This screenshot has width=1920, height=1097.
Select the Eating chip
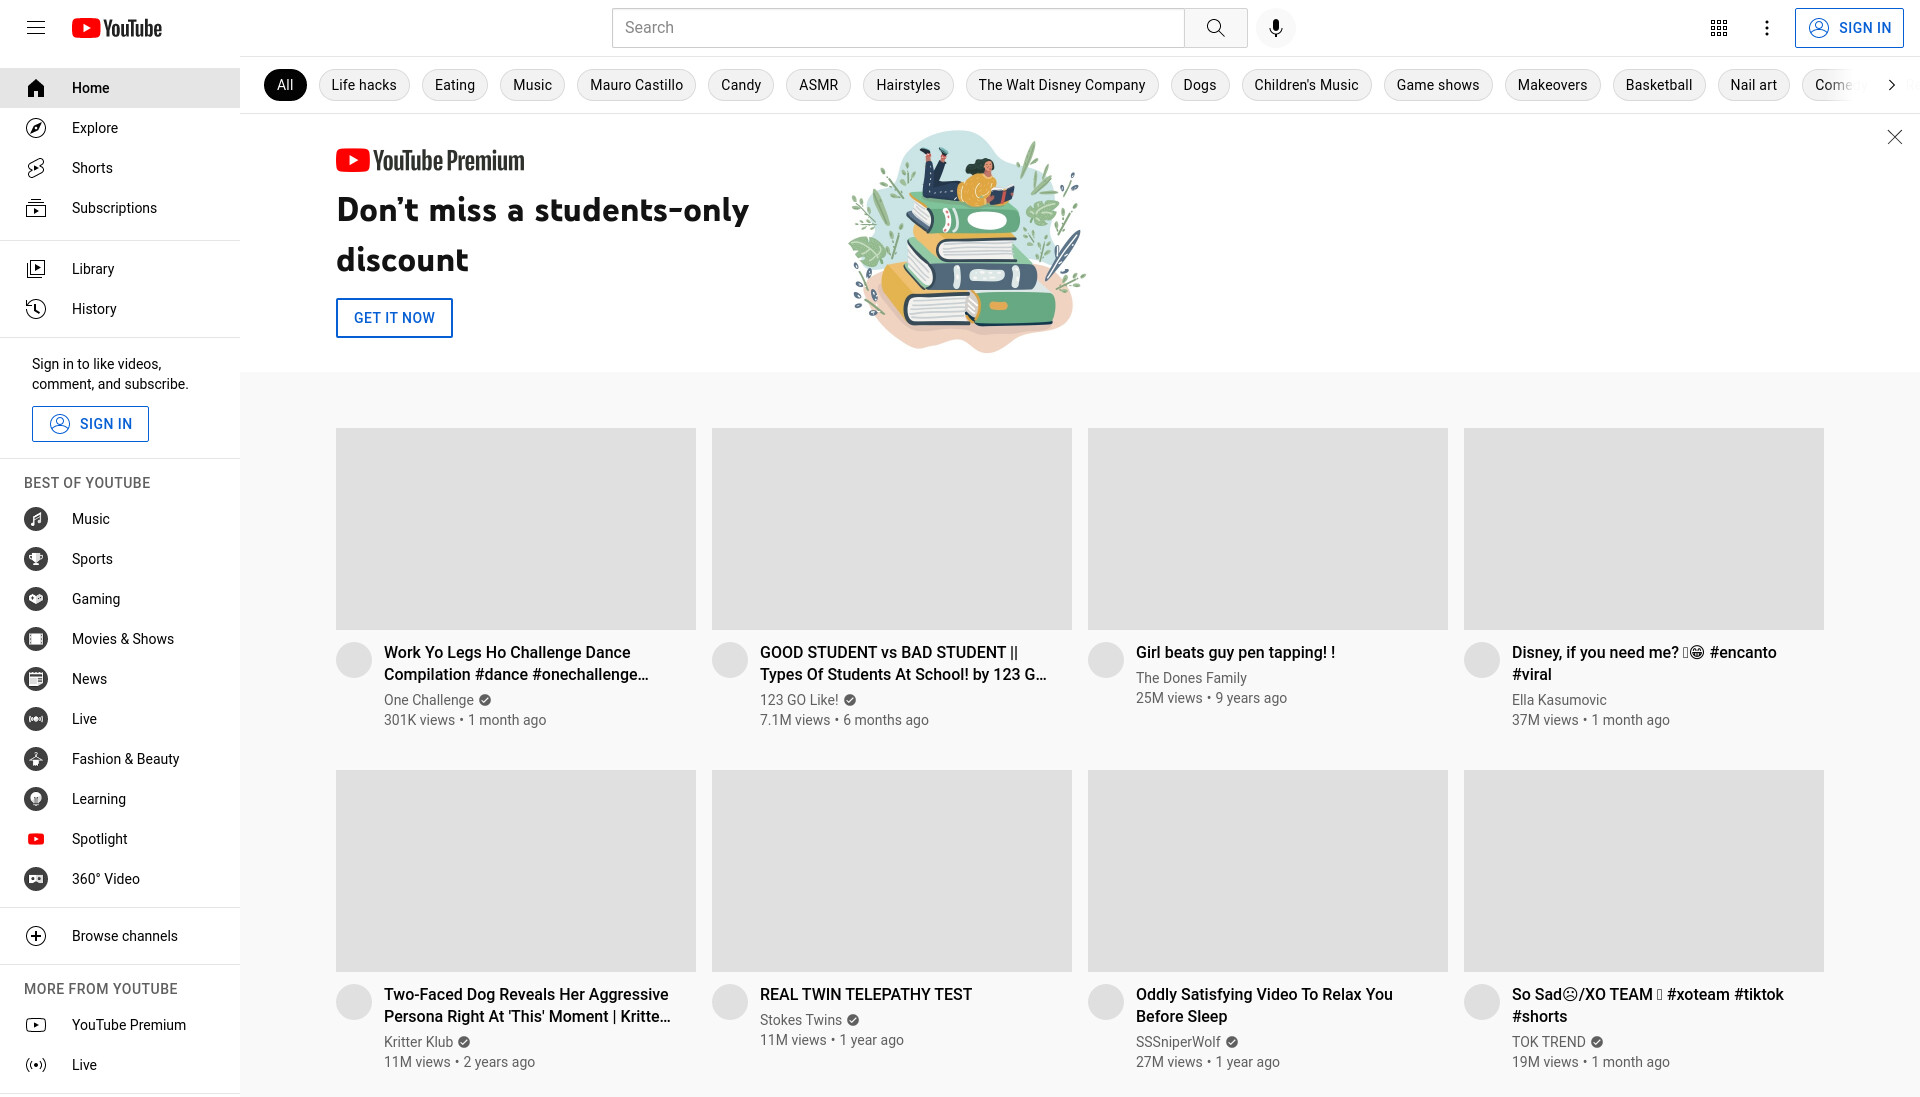click(455, 85)
